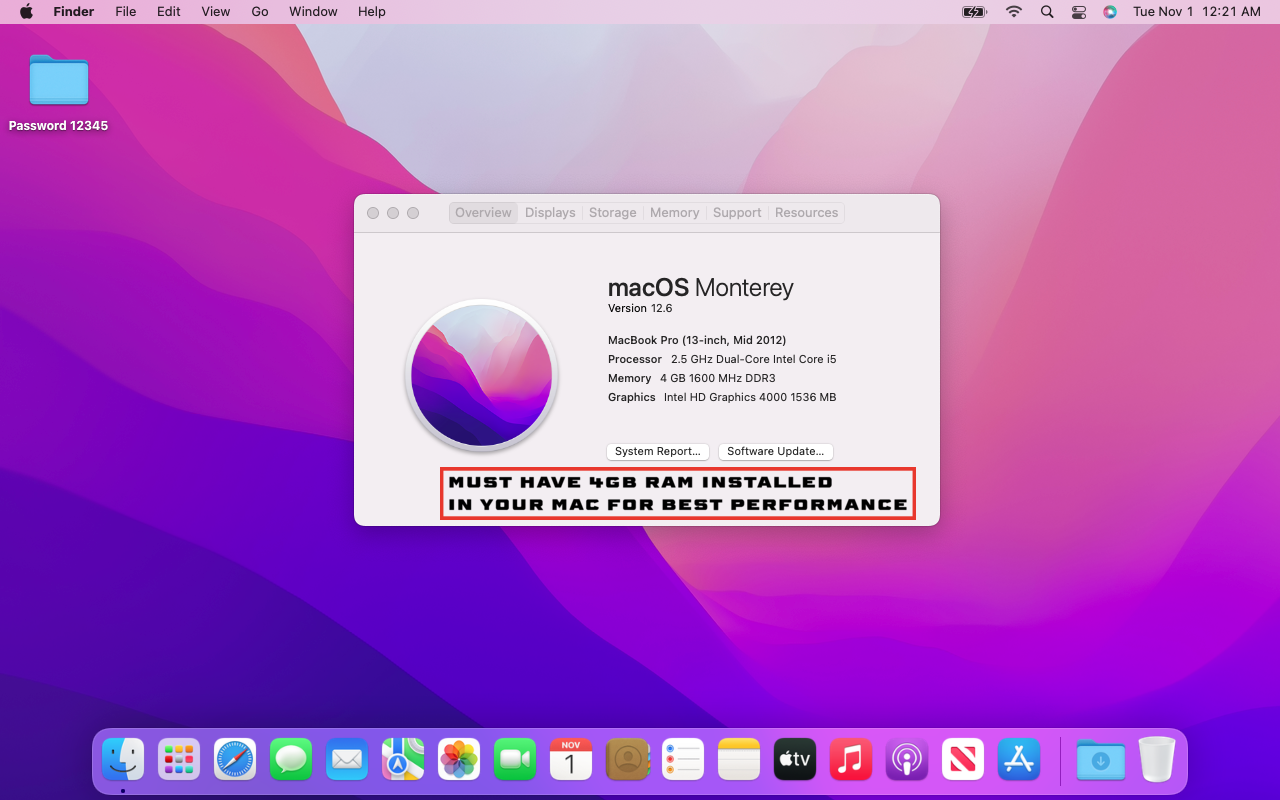Open the Help menu

372,12
